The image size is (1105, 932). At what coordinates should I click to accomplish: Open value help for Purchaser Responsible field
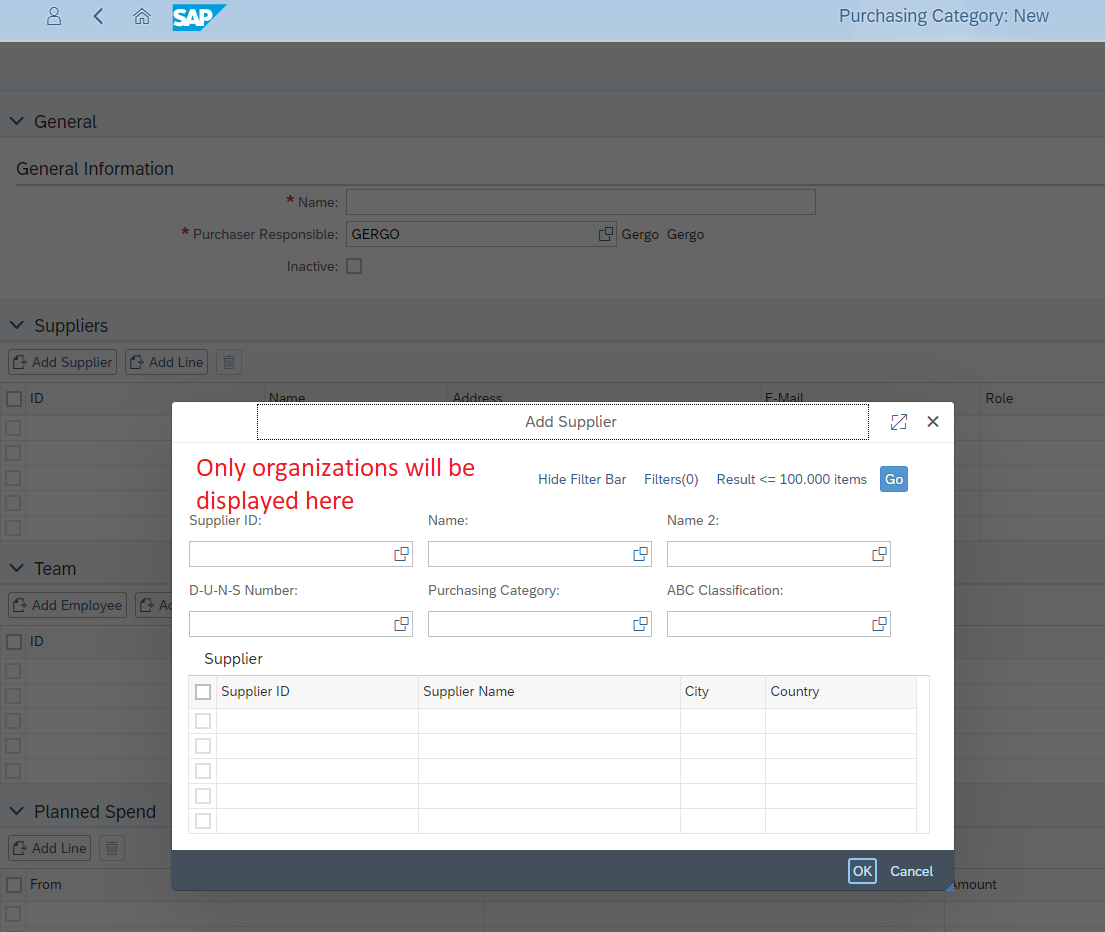[x=605, y=234]
